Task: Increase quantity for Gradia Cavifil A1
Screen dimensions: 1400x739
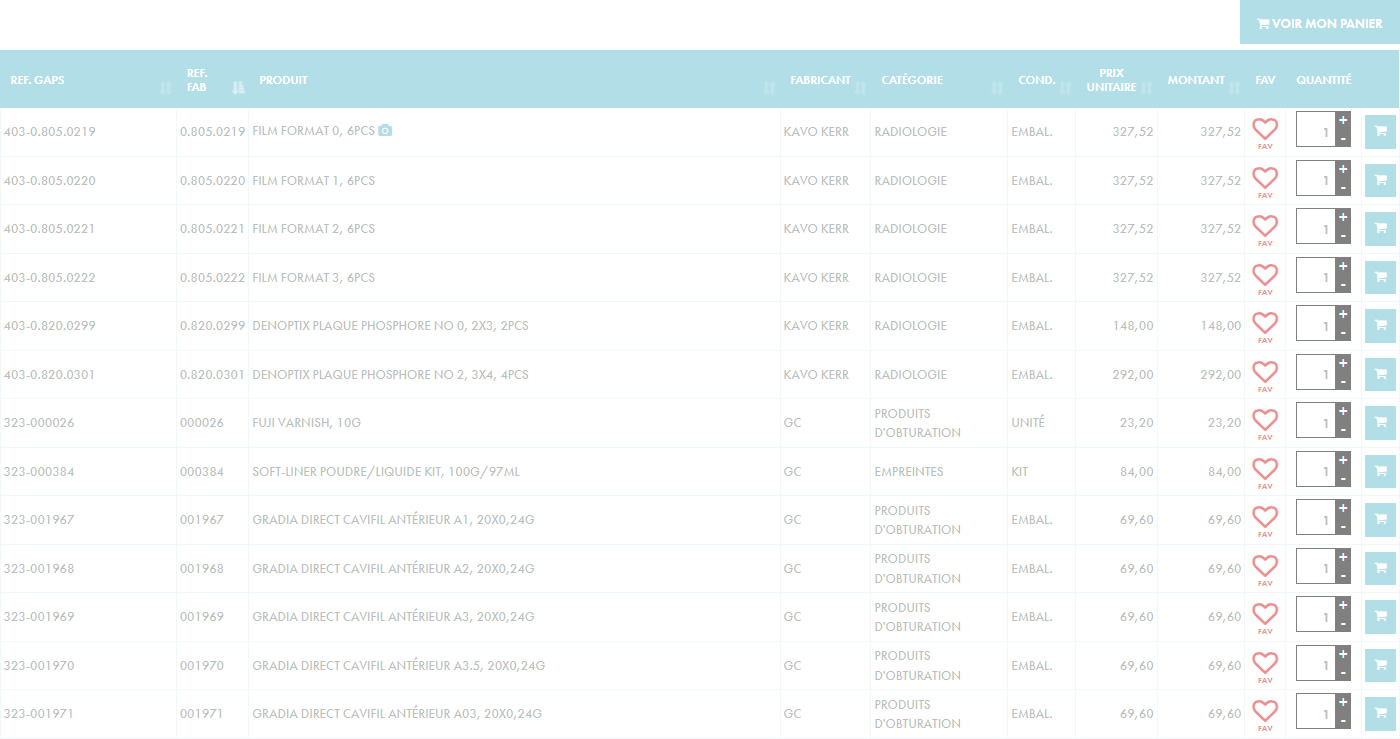Action: pos(1343,508)
